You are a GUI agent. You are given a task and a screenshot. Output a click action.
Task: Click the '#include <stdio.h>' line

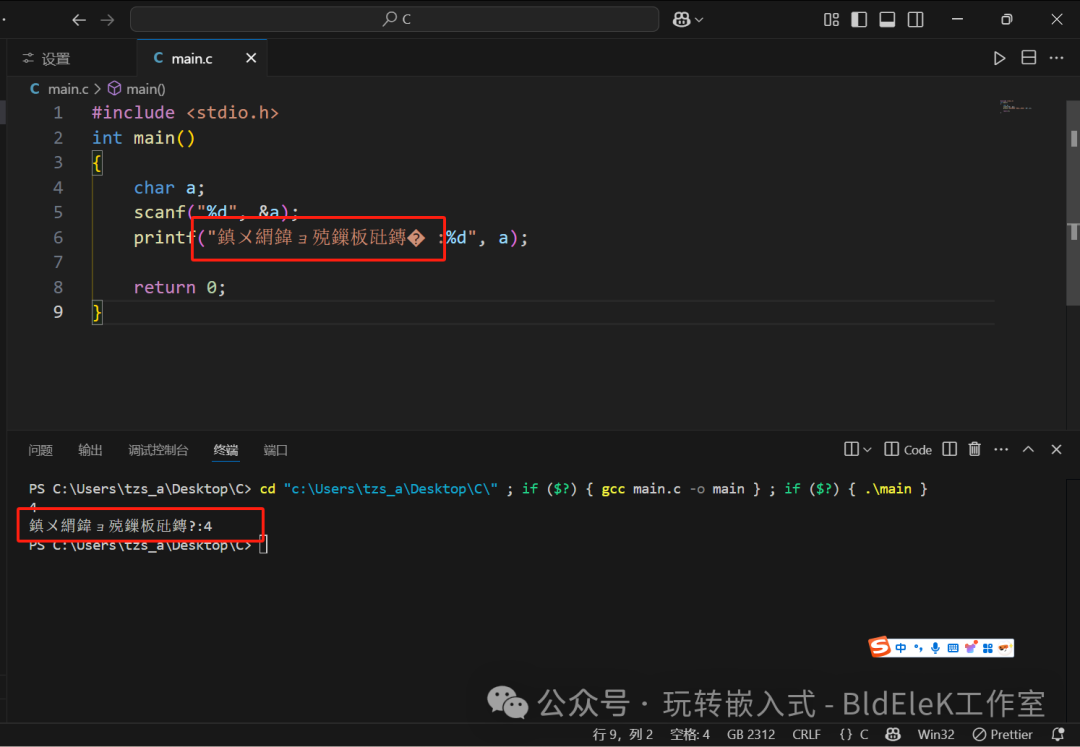point(185,113)
